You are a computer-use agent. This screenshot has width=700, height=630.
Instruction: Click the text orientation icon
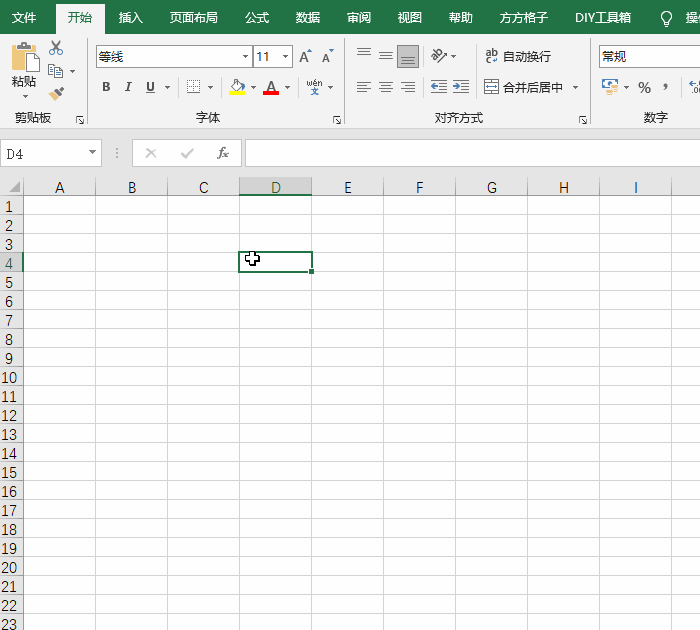point(439,56)
